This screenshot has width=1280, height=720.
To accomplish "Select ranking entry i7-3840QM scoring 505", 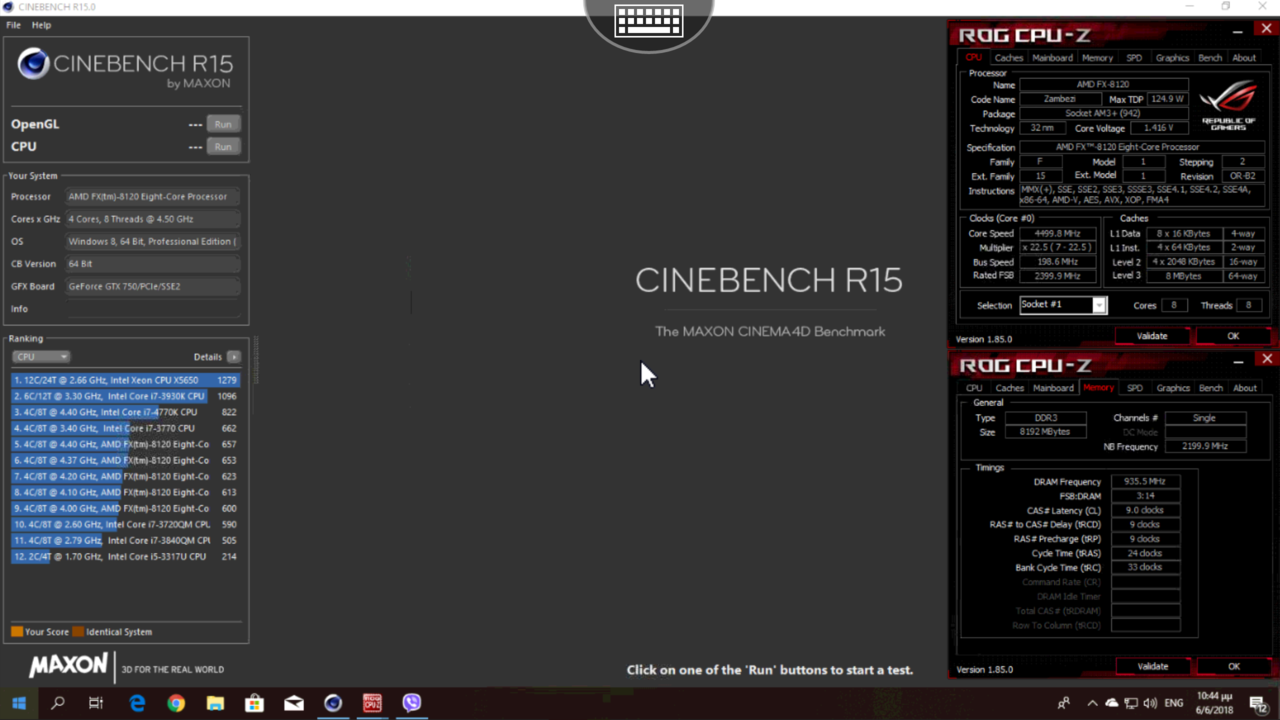I will click(126, 540).
